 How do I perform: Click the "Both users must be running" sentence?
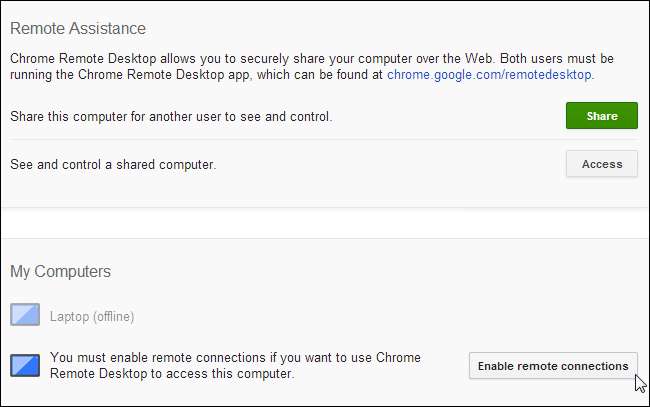coord(560,58)
